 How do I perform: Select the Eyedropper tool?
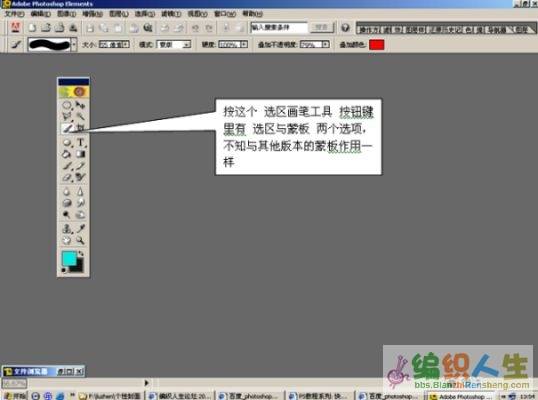80,228
